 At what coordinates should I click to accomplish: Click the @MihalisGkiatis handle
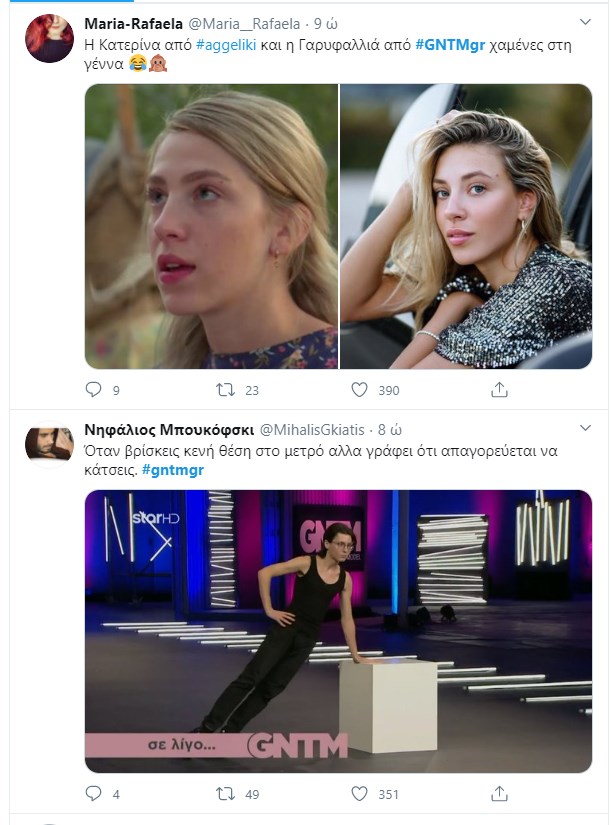[x=319, y=430]
